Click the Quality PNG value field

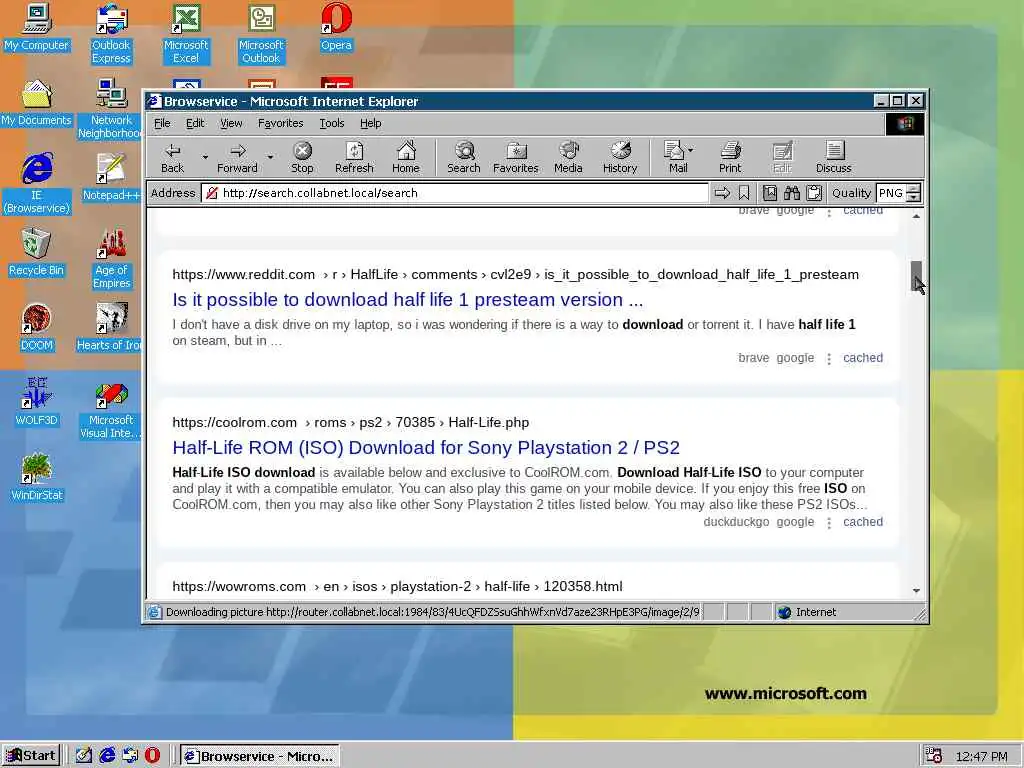891,193
